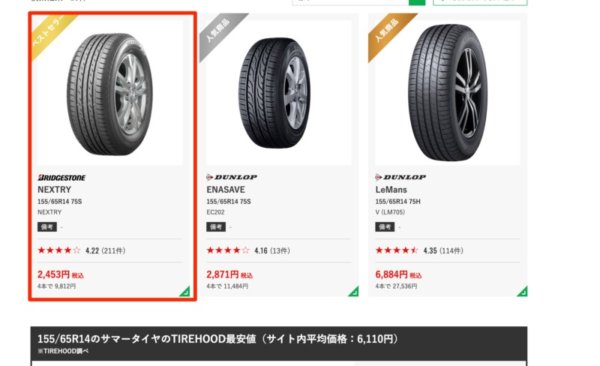Screen dimensions: 600x366
Task: Click the 4.22 star rating for NEXTRY
Action: [x=82, y=251]
